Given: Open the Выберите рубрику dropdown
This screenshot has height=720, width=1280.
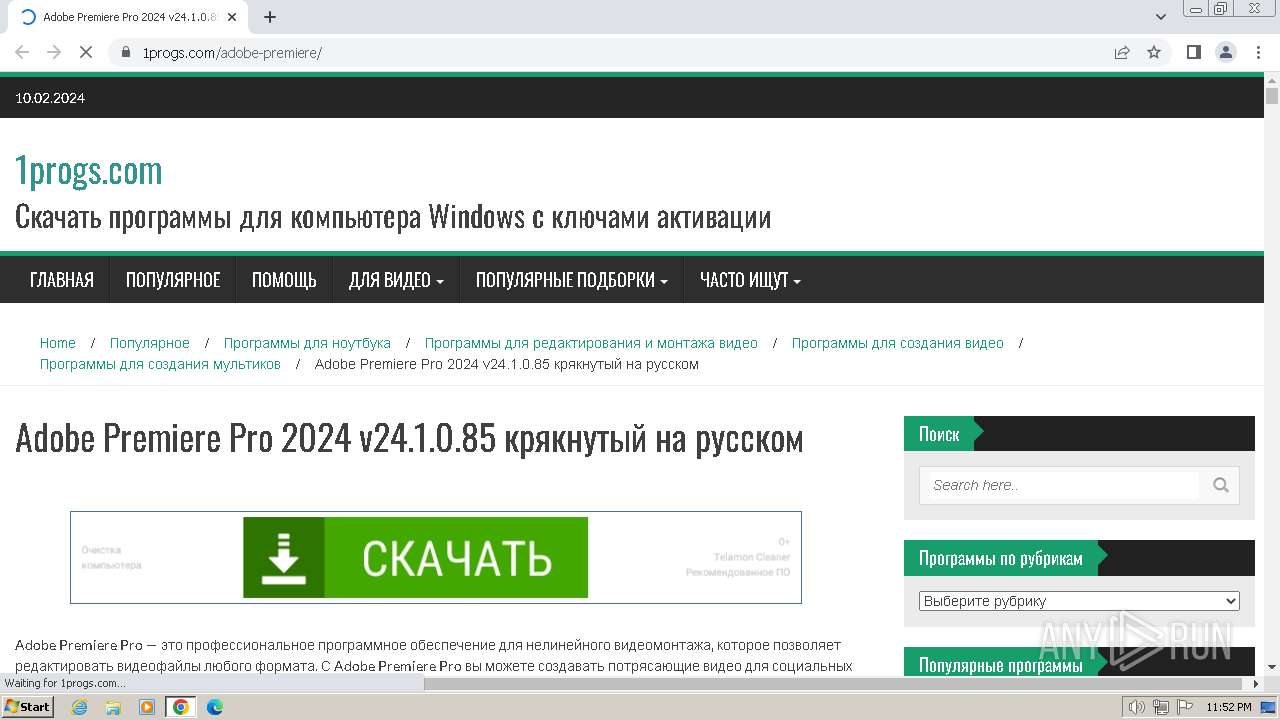Looking at the screenshot, I should point(1079,601).
